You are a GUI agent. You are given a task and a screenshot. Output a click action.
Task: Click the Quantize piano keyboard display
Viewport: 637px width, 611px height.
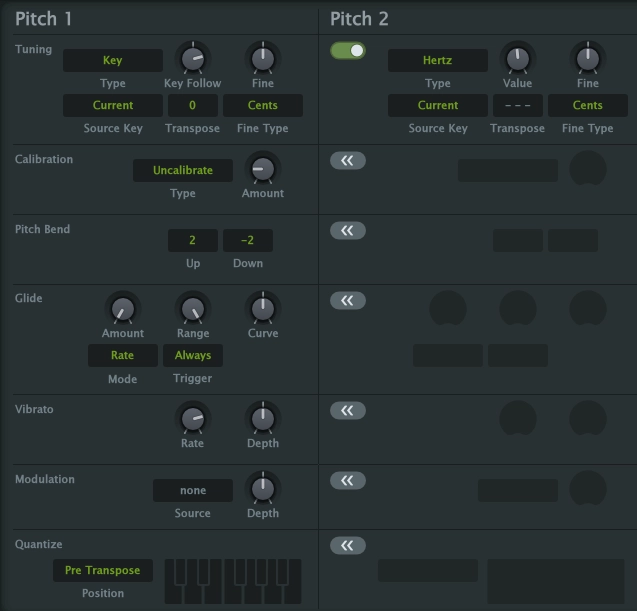[233, 580]
